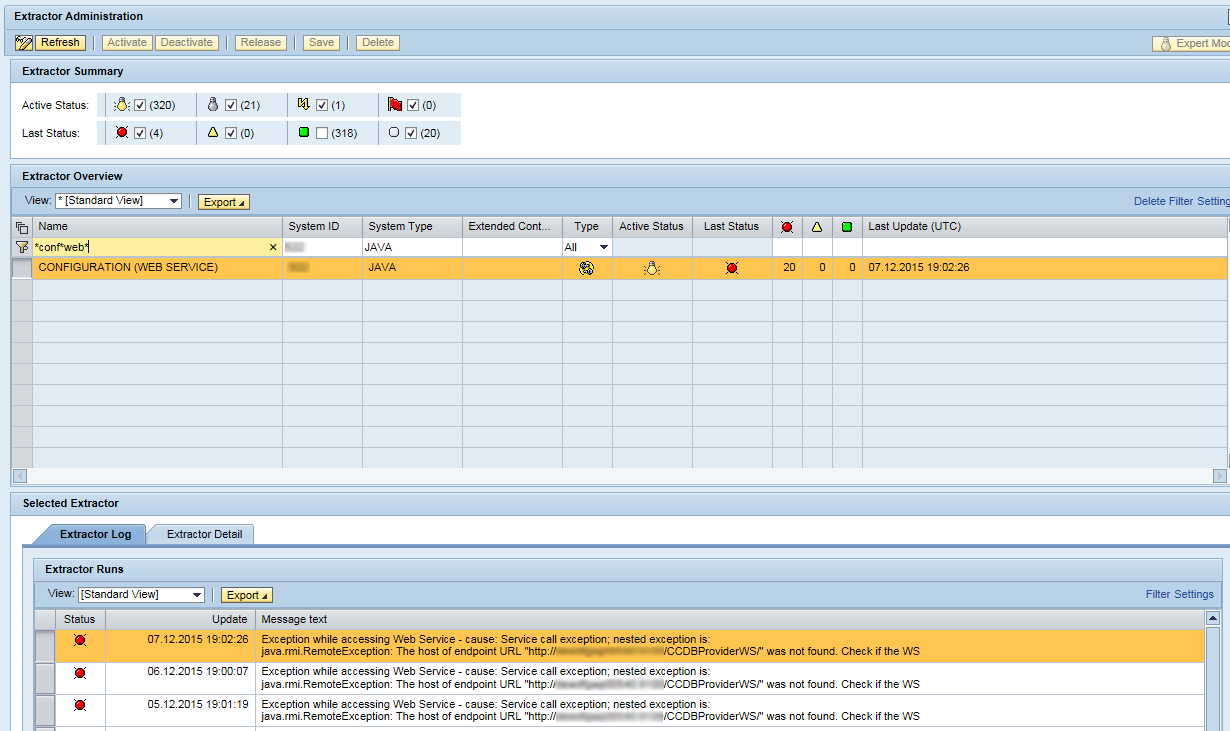The height and width of the screenshot is (731, 1230).
Task: Switch to the Extractor Detail tab
Action: coord(204,534)
